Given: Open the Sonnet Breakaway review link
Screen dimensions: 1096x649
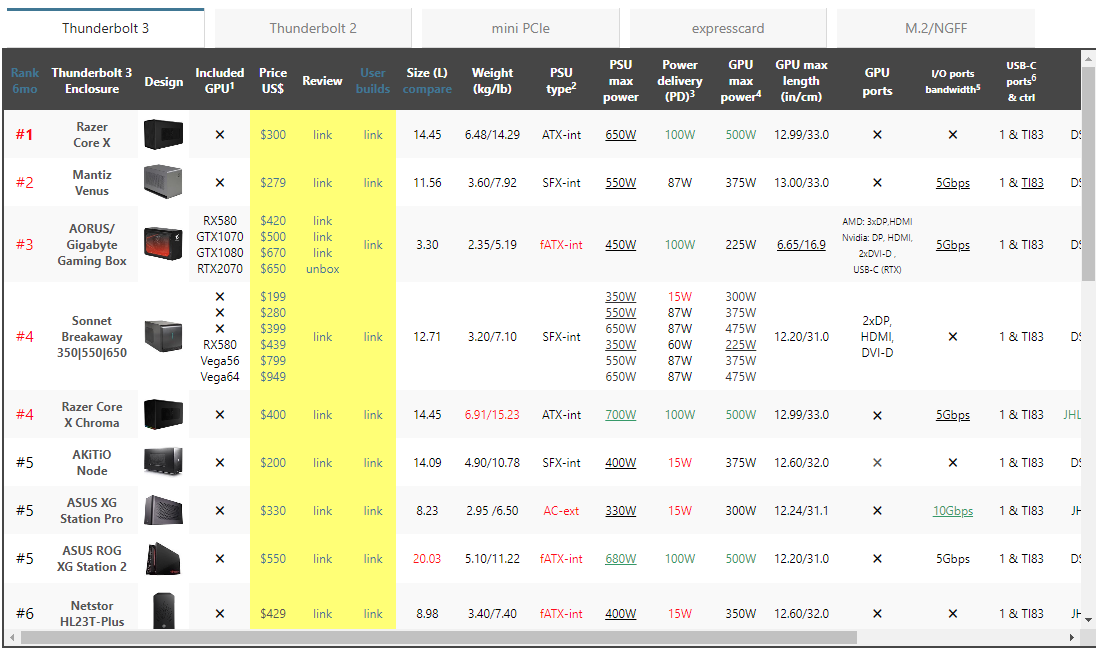Looking at the screenshot, I should [x=322, y=336].
